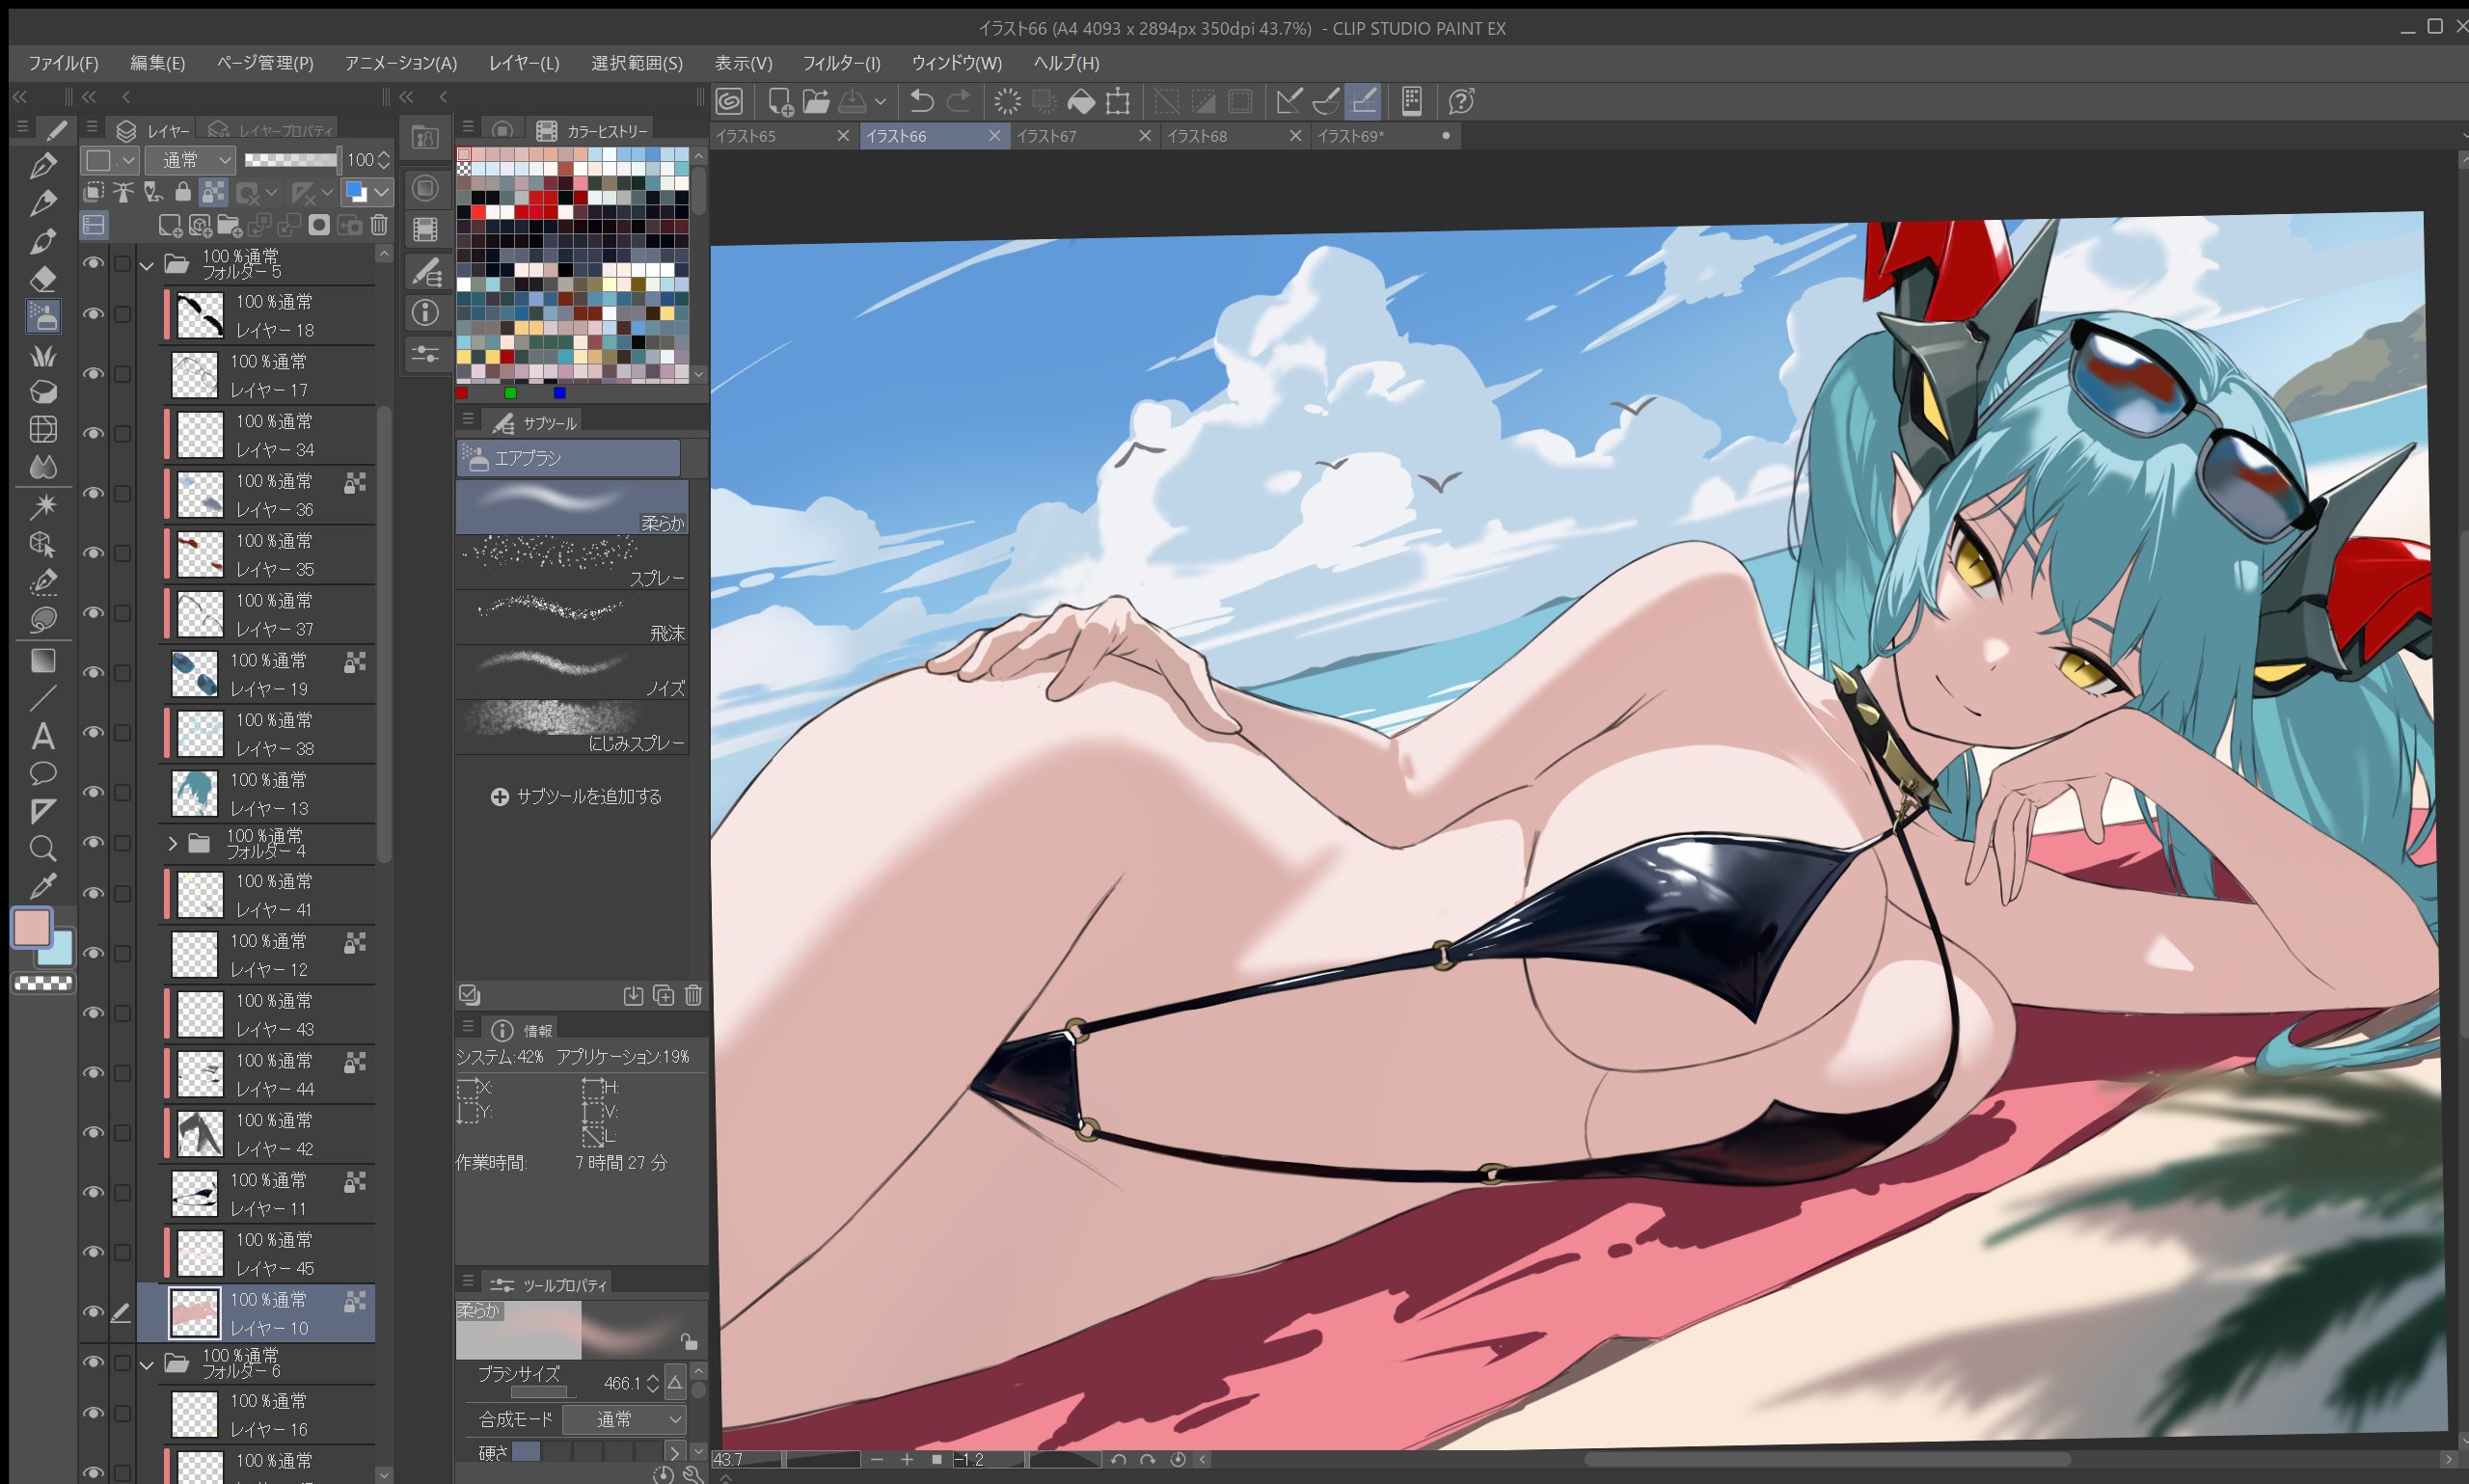This screenshot has height=1484, width=2469.
Task: Hide layer レイヤー 34 with the eye
Action: (93, 433)
